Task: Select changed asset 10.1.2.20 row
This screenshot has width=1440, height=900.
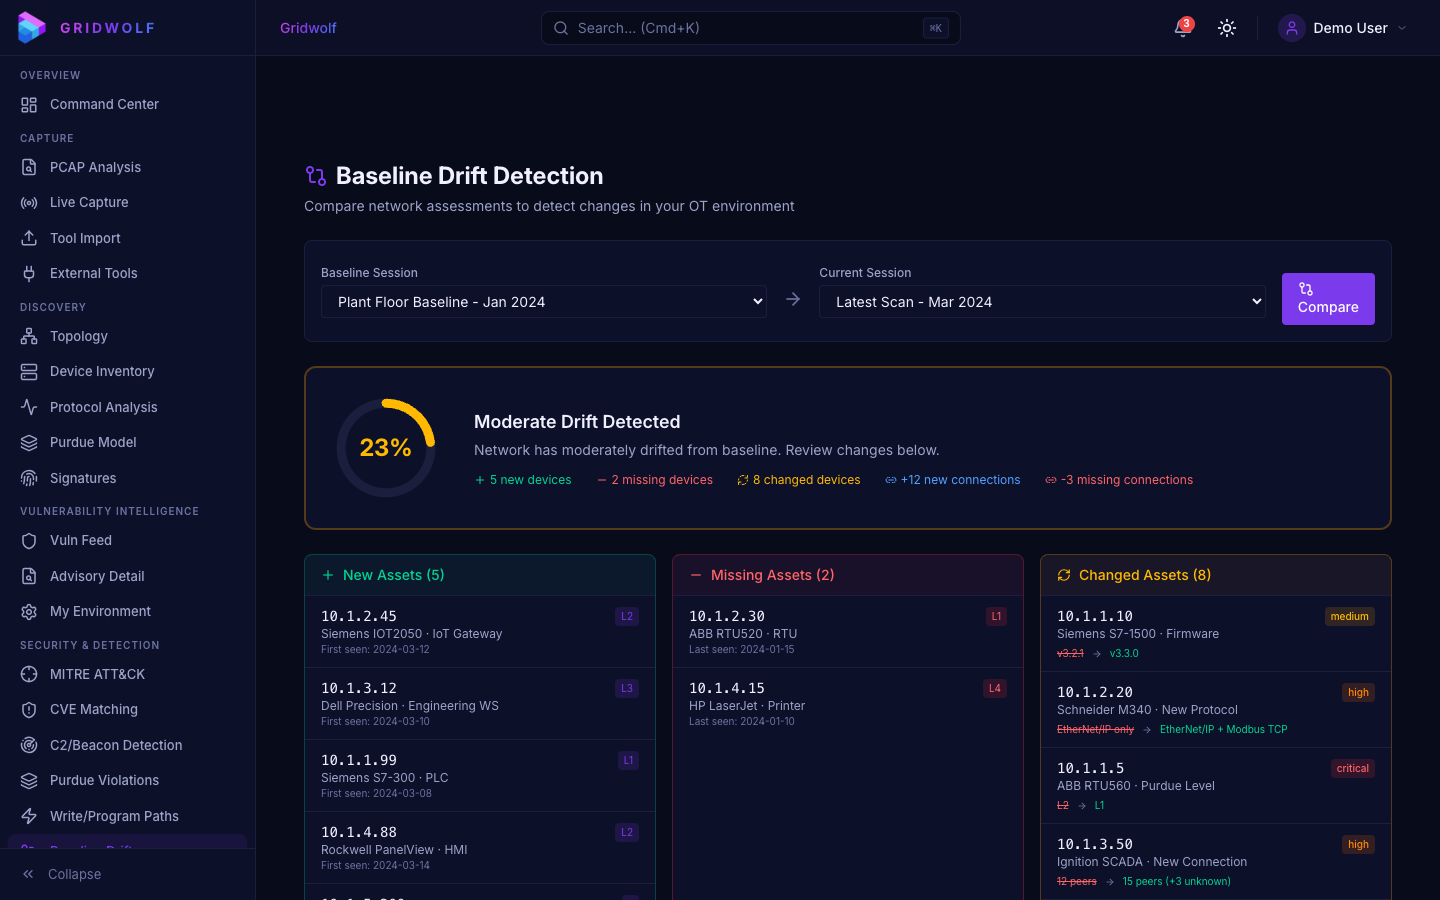Action: click(x=1216, y=710)
